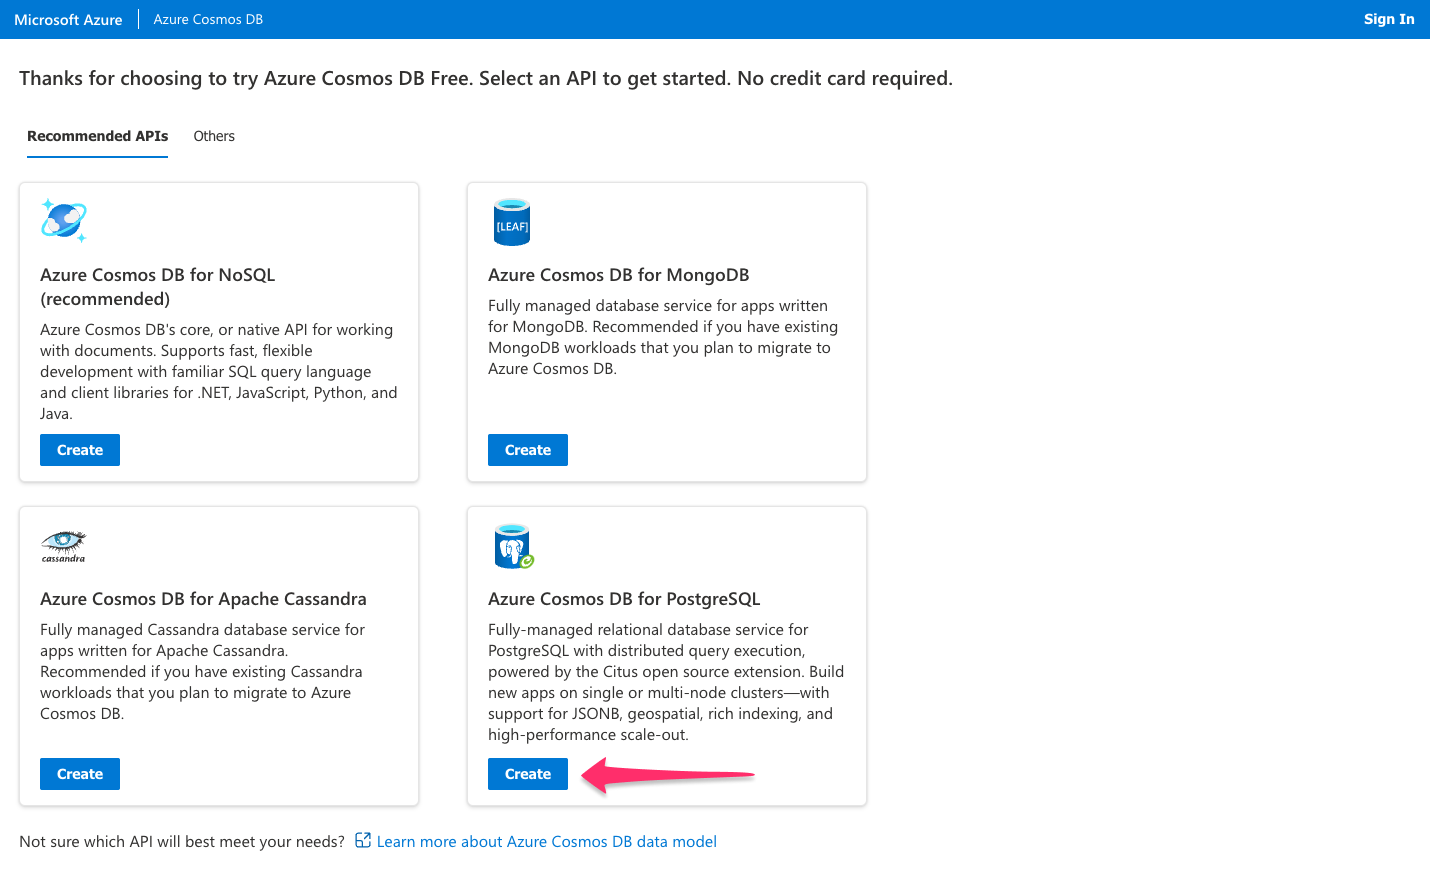Switch to the Others tab

[214, 136]
